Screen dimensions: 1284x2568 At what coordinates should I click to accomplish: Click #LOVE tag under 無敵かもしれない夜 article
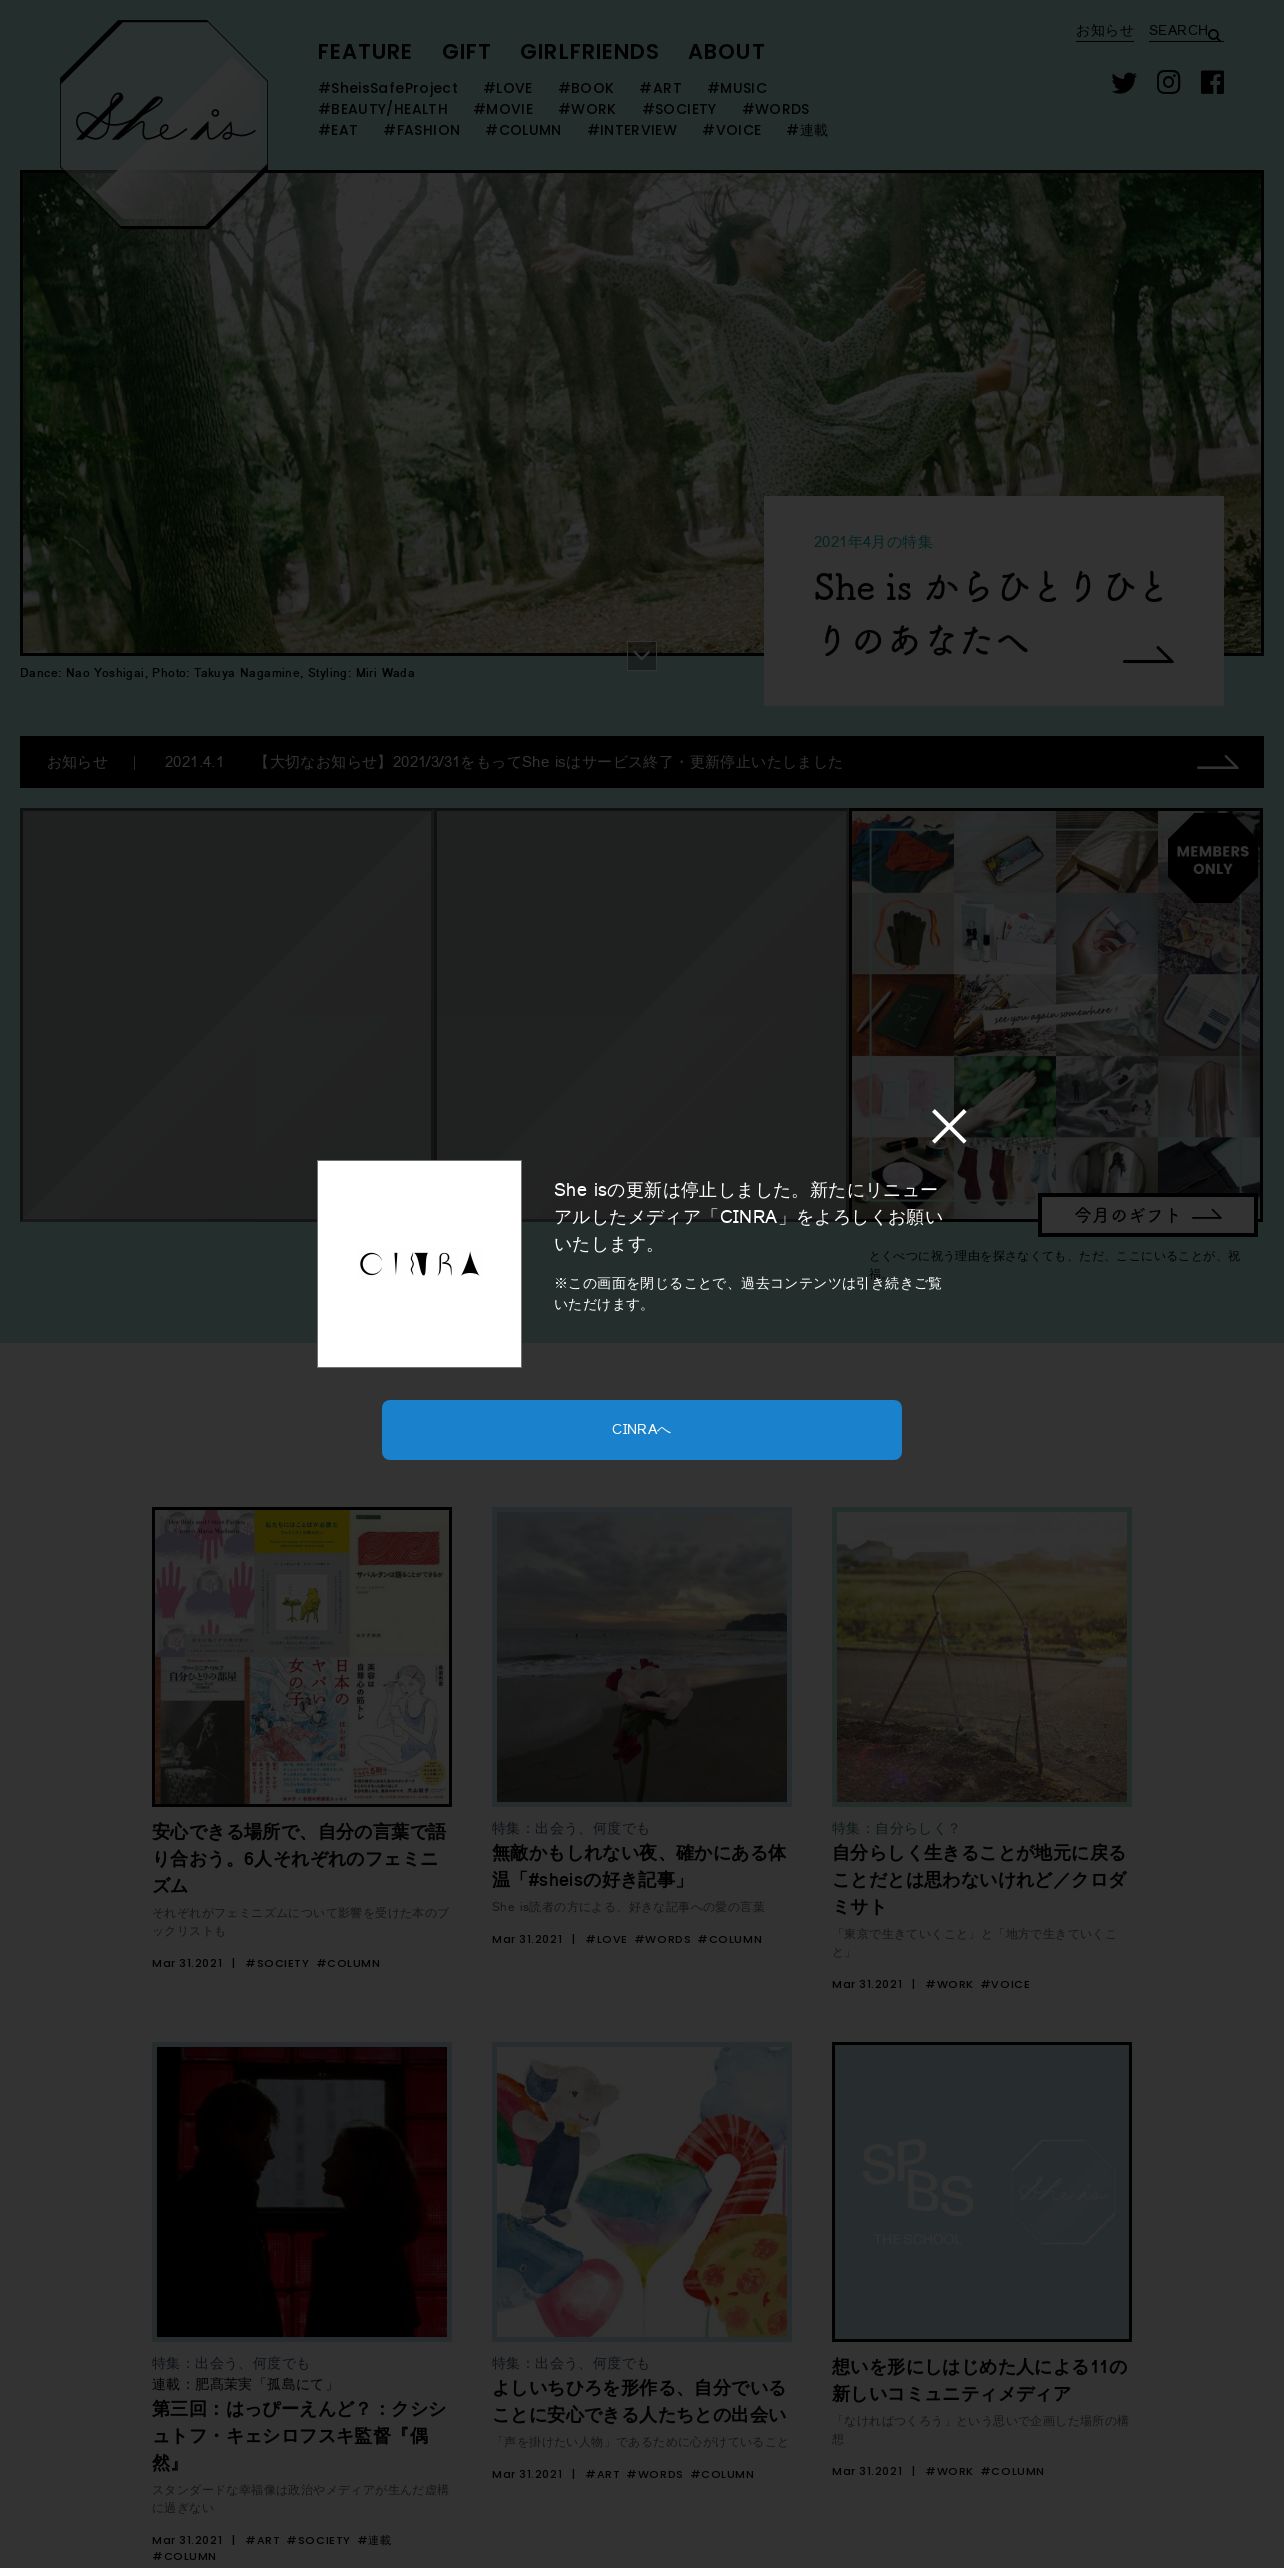coord(606,1939)
